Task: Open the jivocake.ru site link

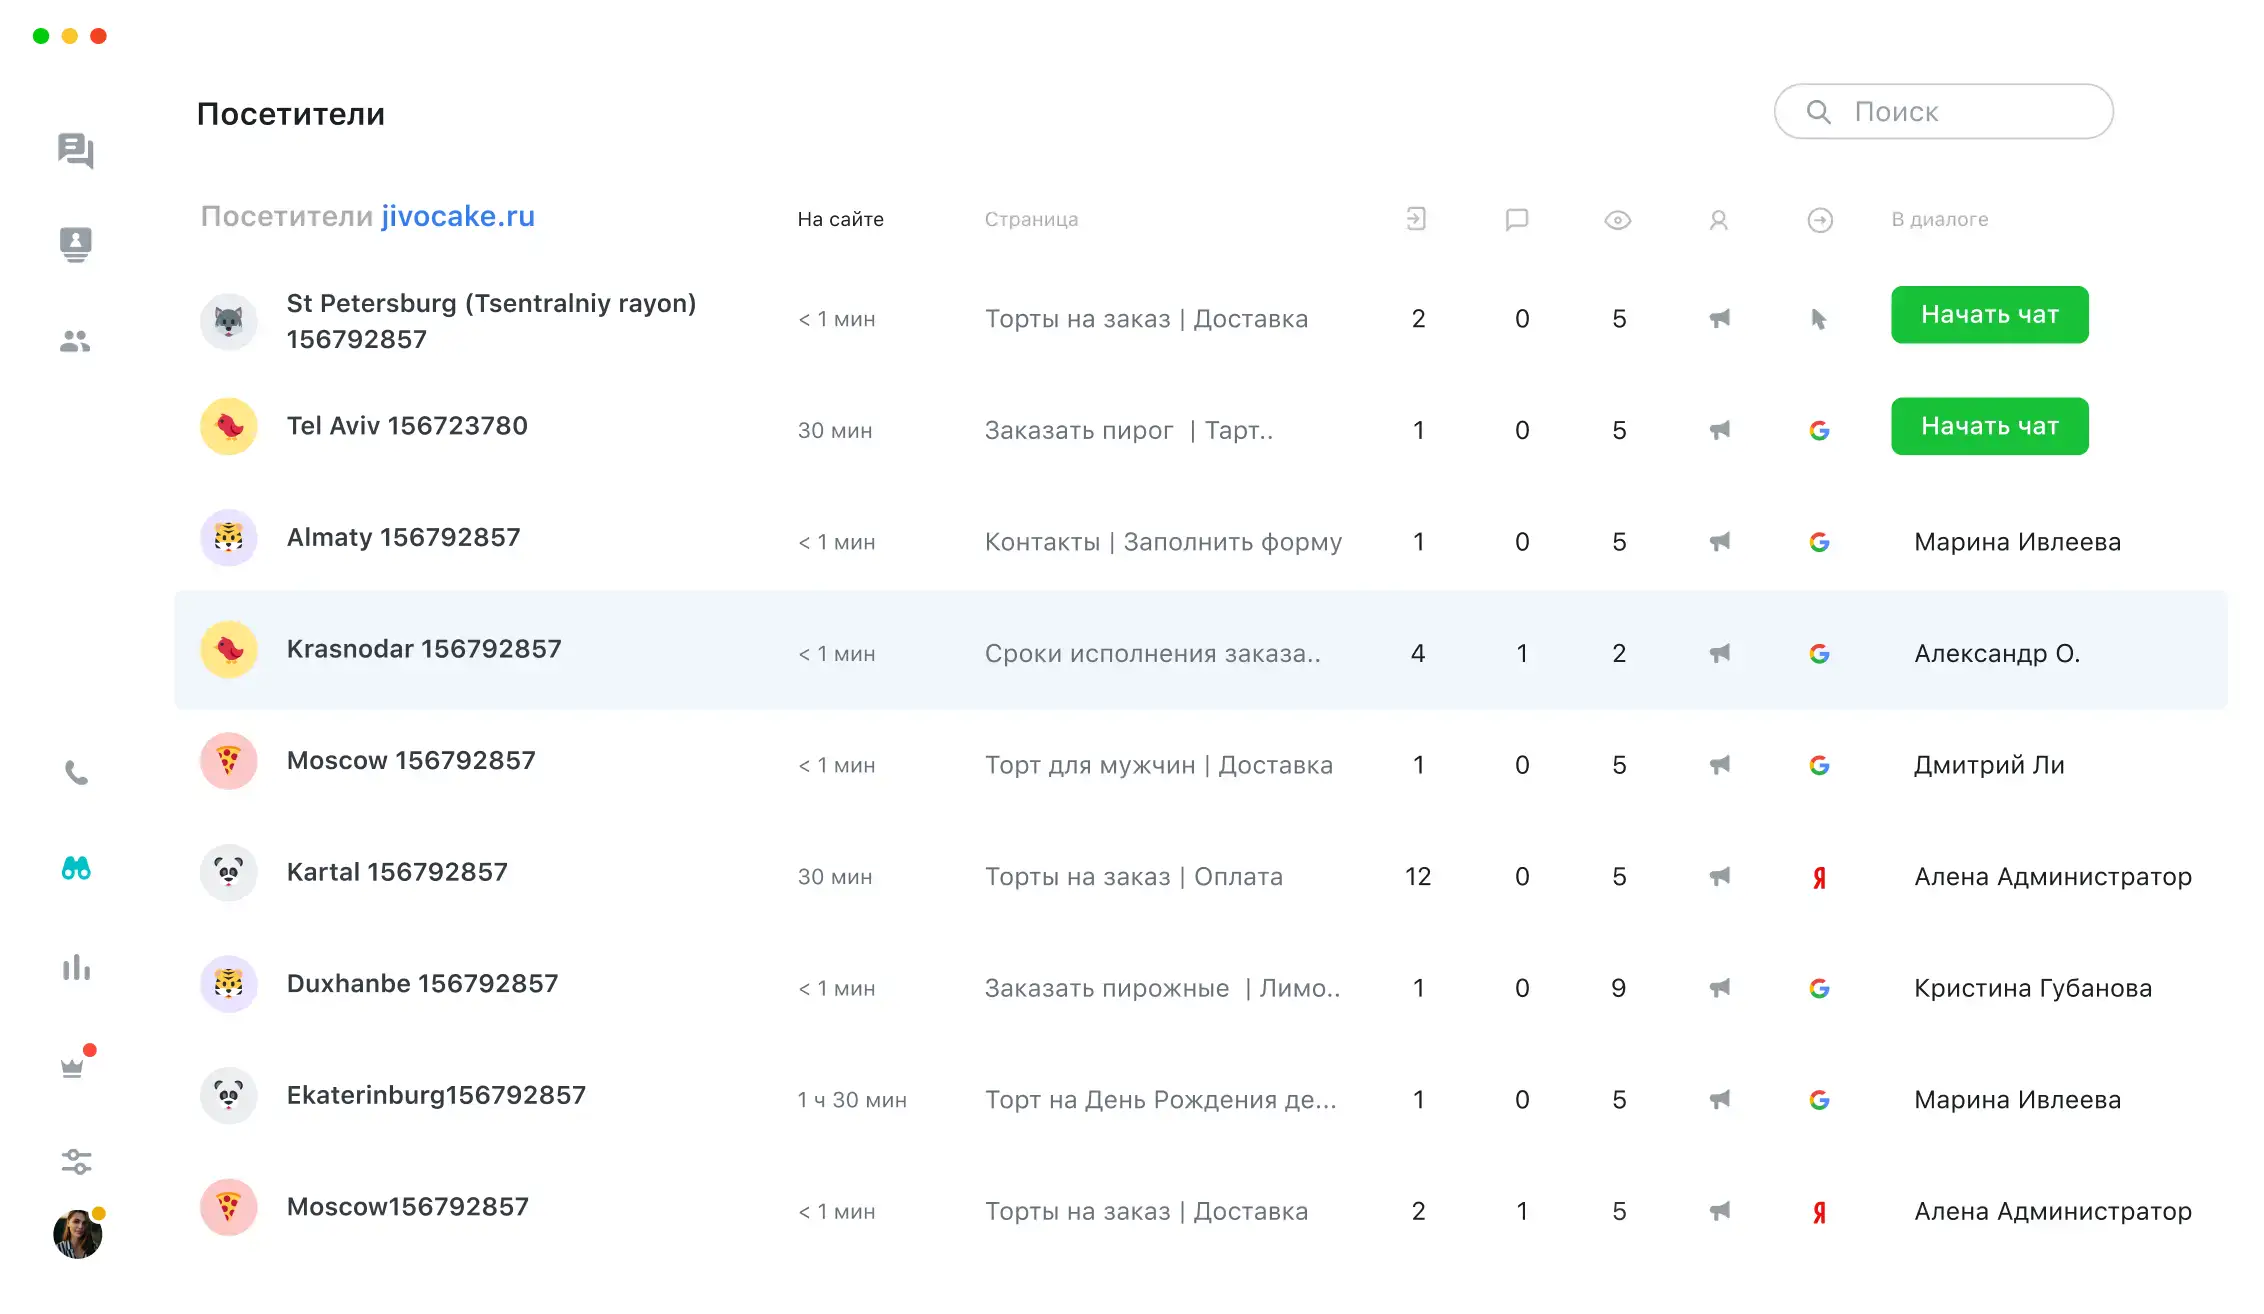Action: [x=458, y=216]
